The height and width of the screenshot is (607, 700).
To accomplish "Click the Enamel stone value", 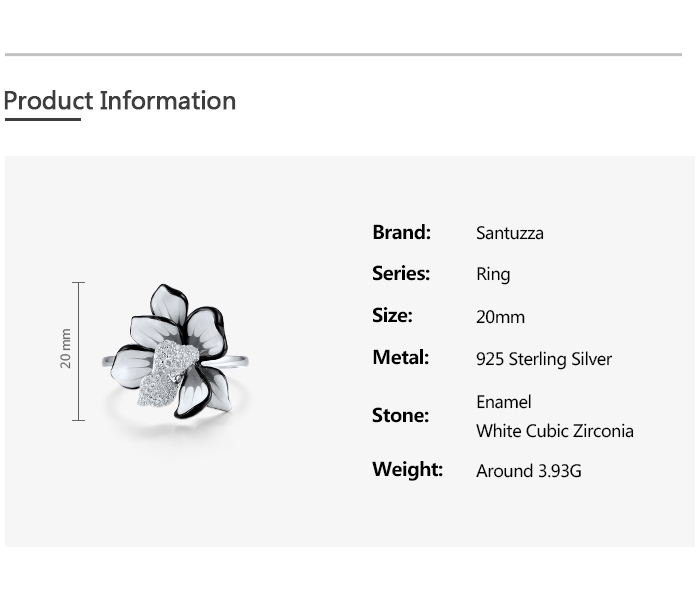I will [504, 402].
